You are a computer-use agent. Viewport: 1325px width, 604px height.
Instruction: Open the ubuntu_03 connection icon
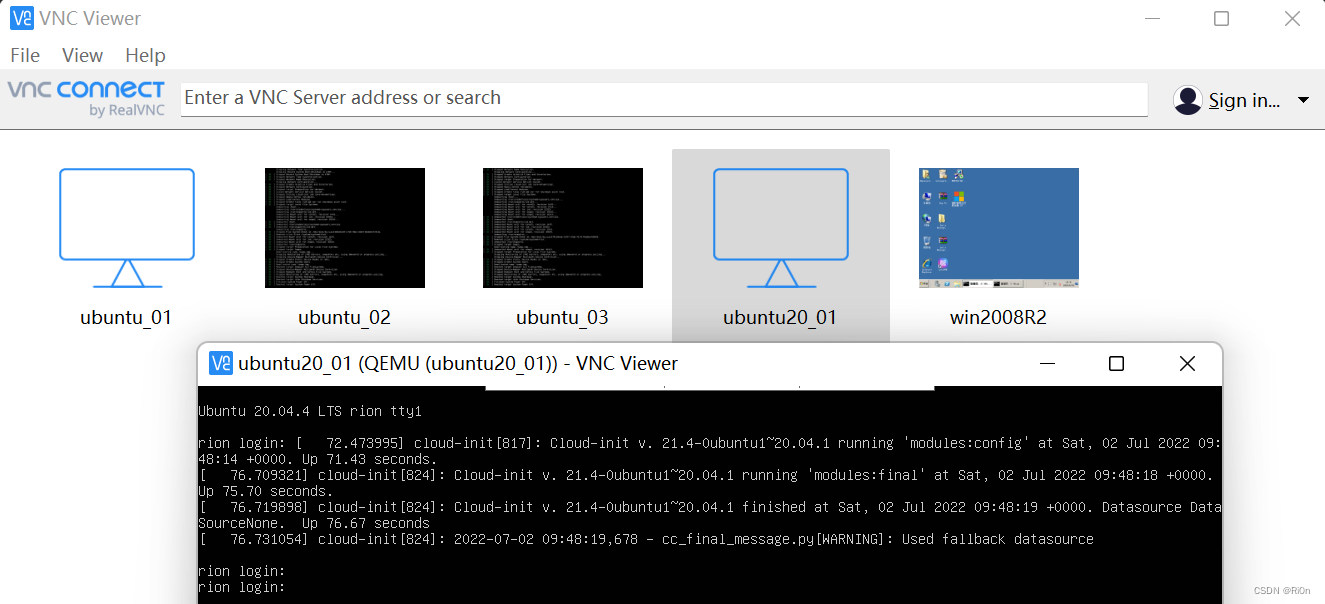click(x=562, y=227)
